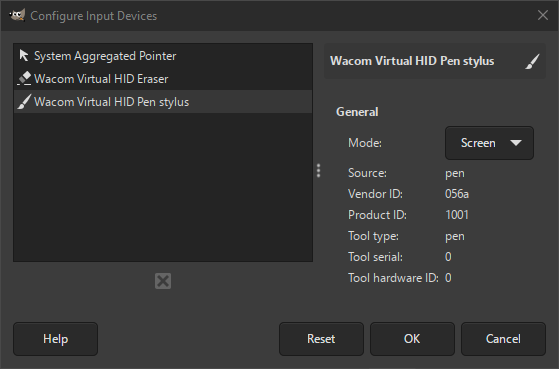This screenshot has height=369, width=559.
Task: Cancel the input device configuration
Action: point(503,339)
